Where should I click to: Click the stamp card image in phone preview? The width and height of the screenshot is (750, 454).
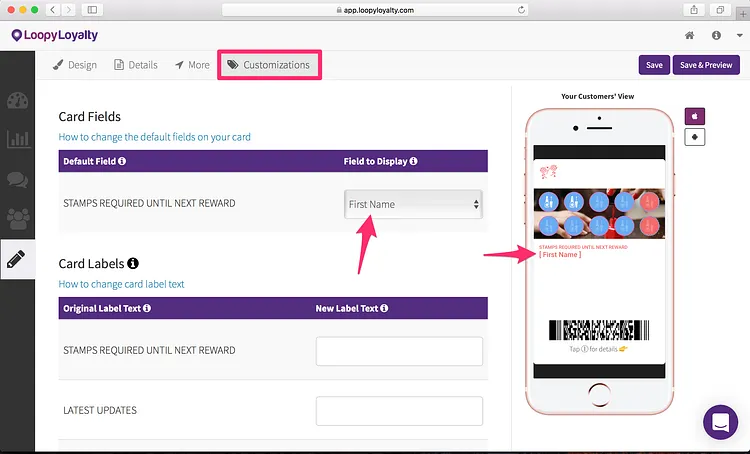pos(599,213)
